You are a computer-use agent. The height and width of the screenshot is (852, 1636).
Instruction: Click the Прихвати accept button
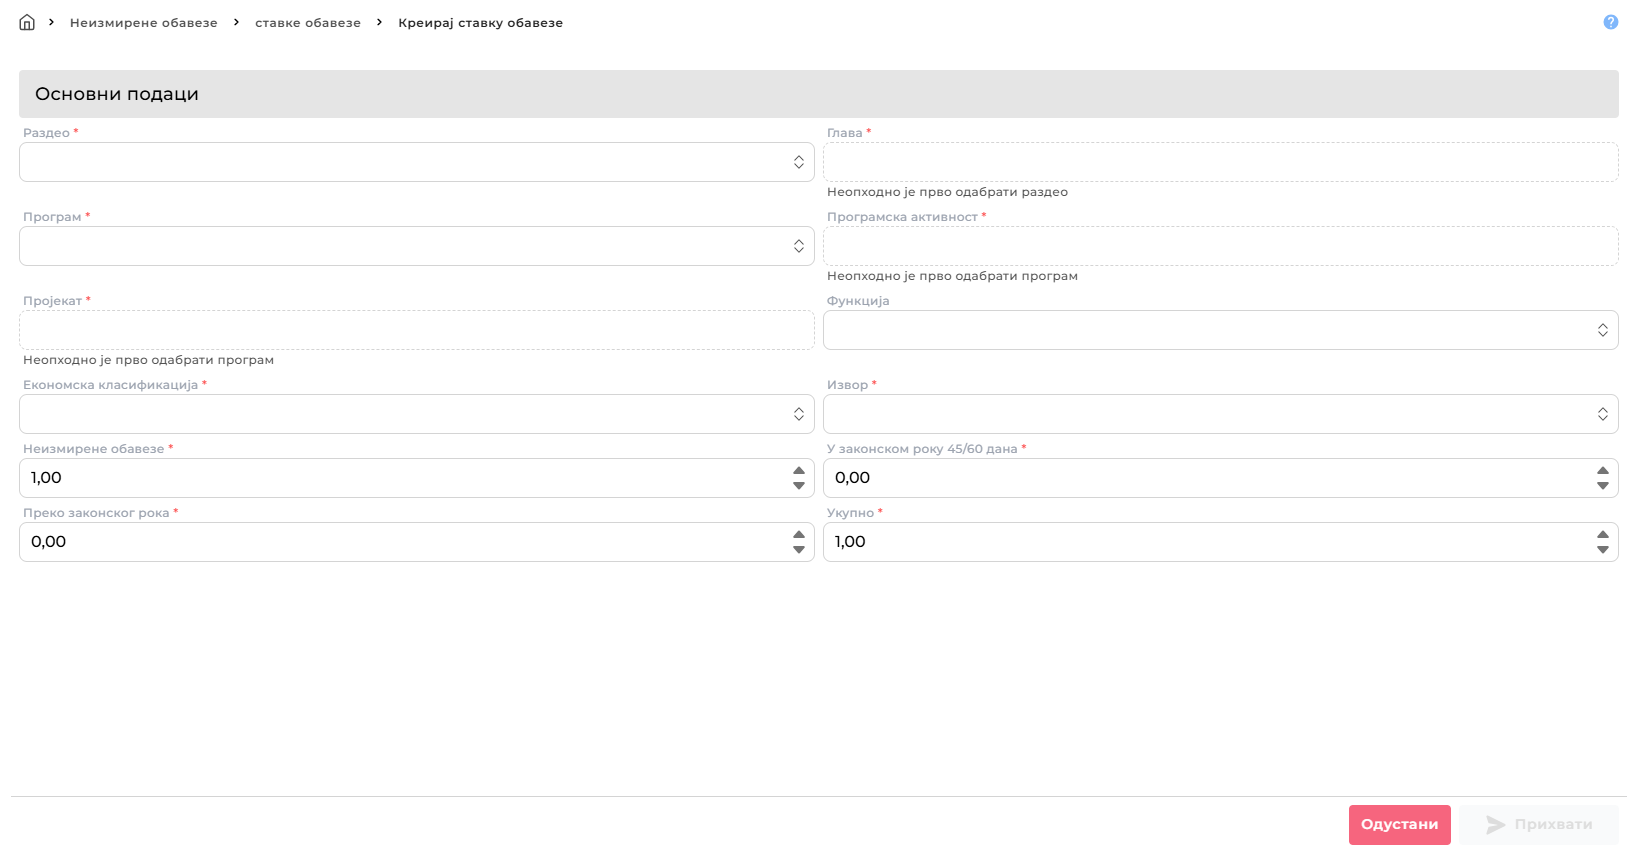[1538, 825]
